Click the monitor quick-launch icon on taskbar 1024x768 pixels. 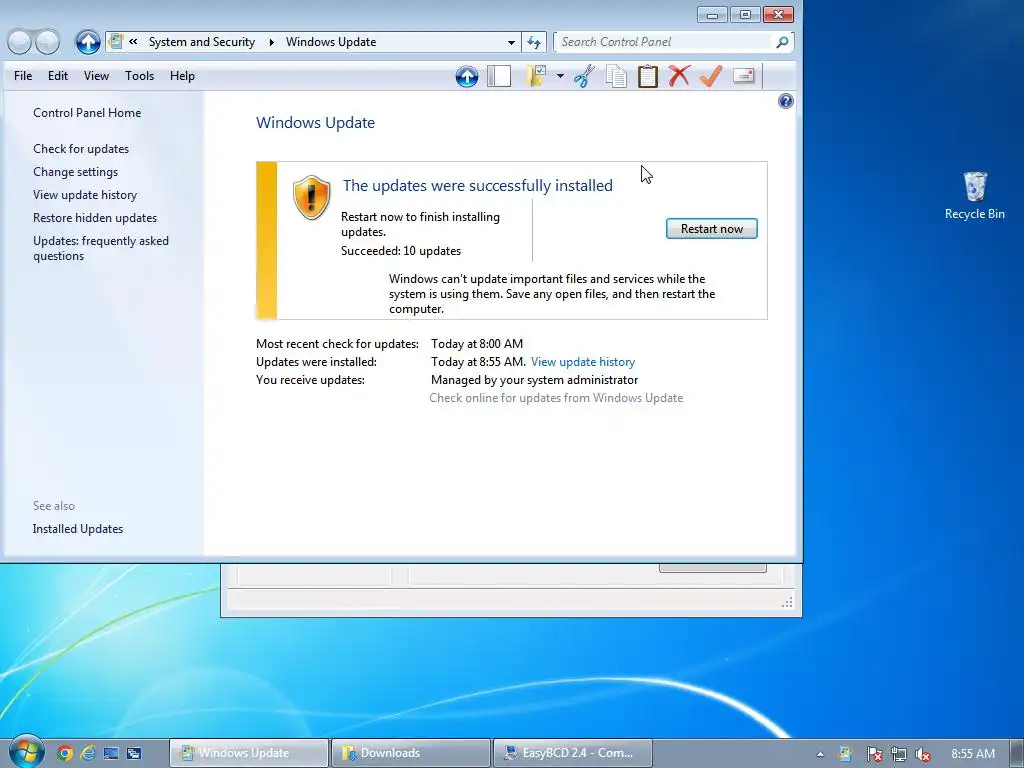111,753
